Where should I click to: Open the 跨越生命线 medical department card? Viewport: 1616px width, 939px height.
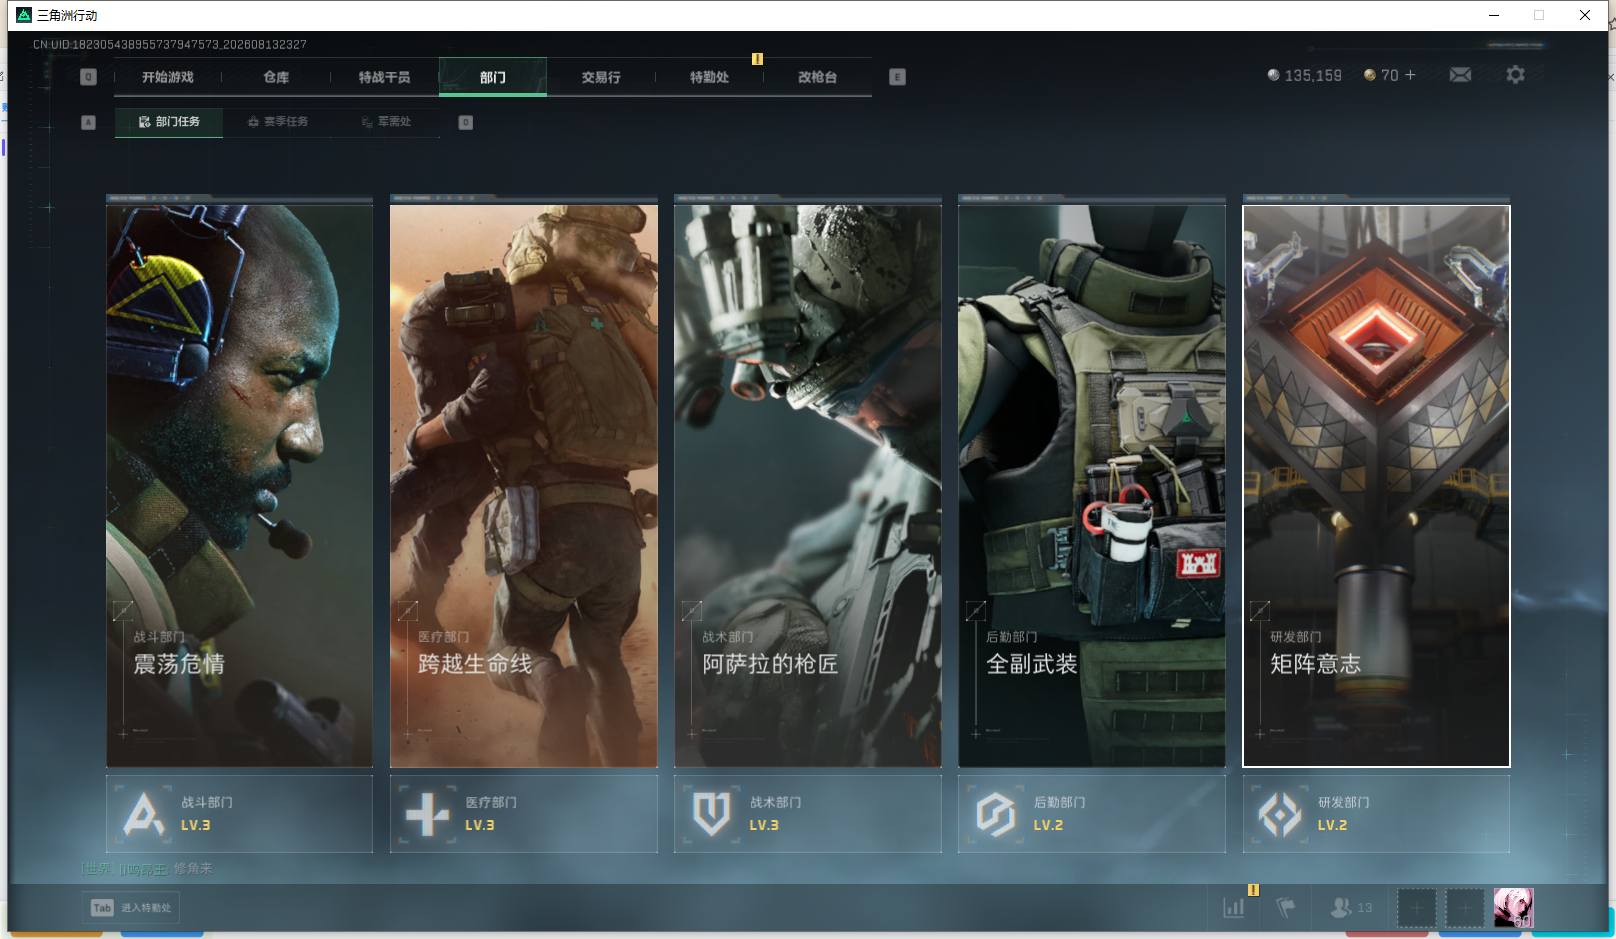pyautogui.click(x=524, y=486)
